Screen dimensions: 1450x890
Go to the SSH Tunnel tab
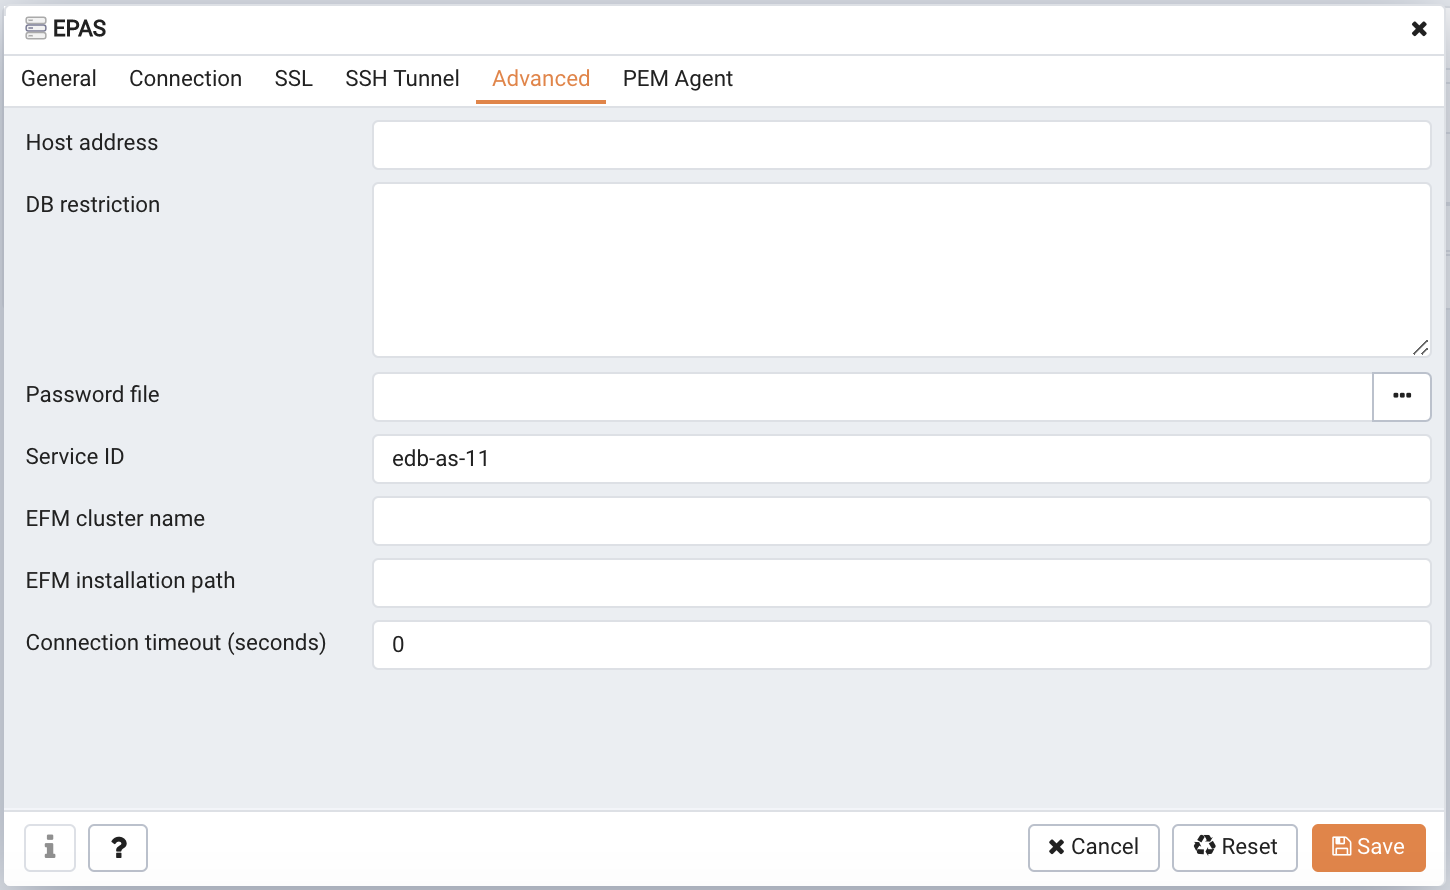(402, 79)
